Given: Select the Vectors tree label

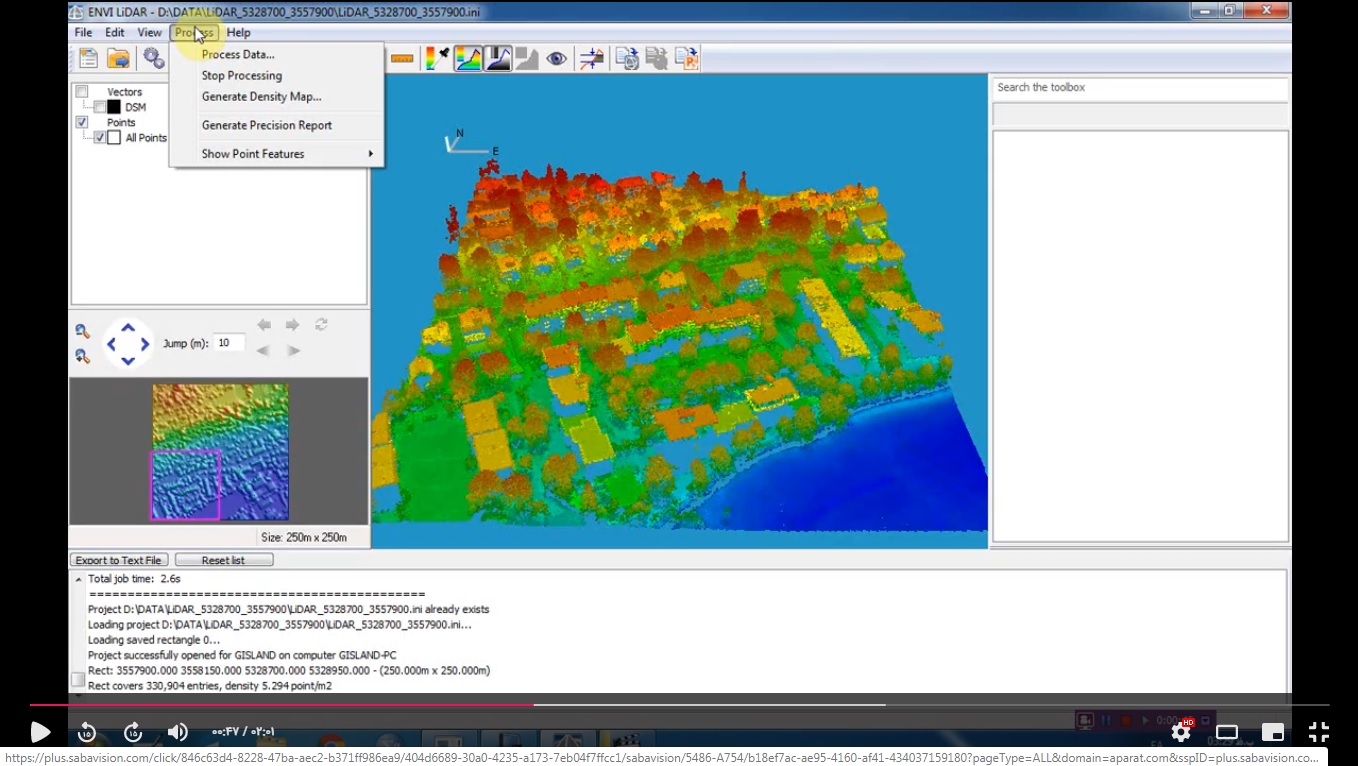Looking at the screenshot, I should [x=125, y=92].
